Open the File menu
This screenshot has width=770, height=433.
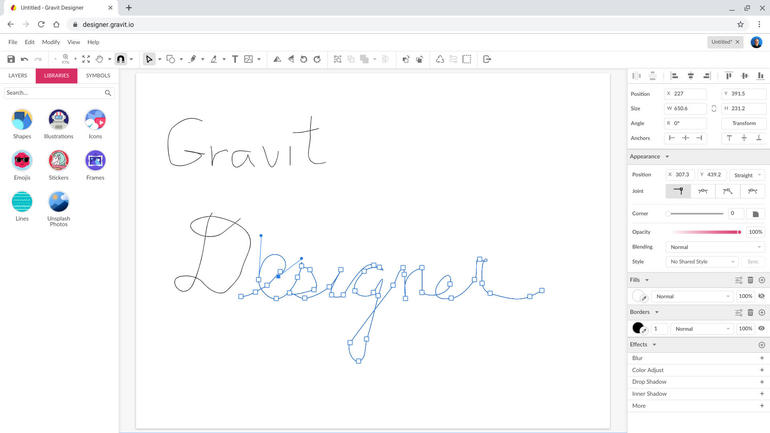[13, 42]
